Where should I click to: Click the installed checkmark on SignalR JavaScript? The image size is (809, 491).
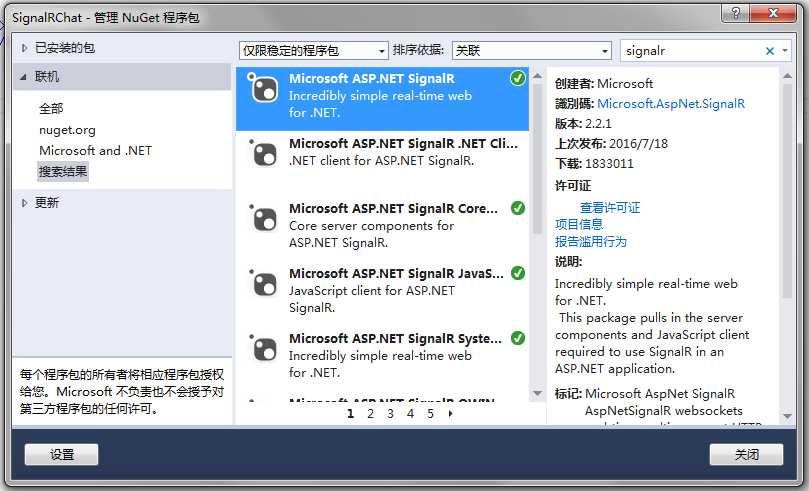click(x=517, y=273)
